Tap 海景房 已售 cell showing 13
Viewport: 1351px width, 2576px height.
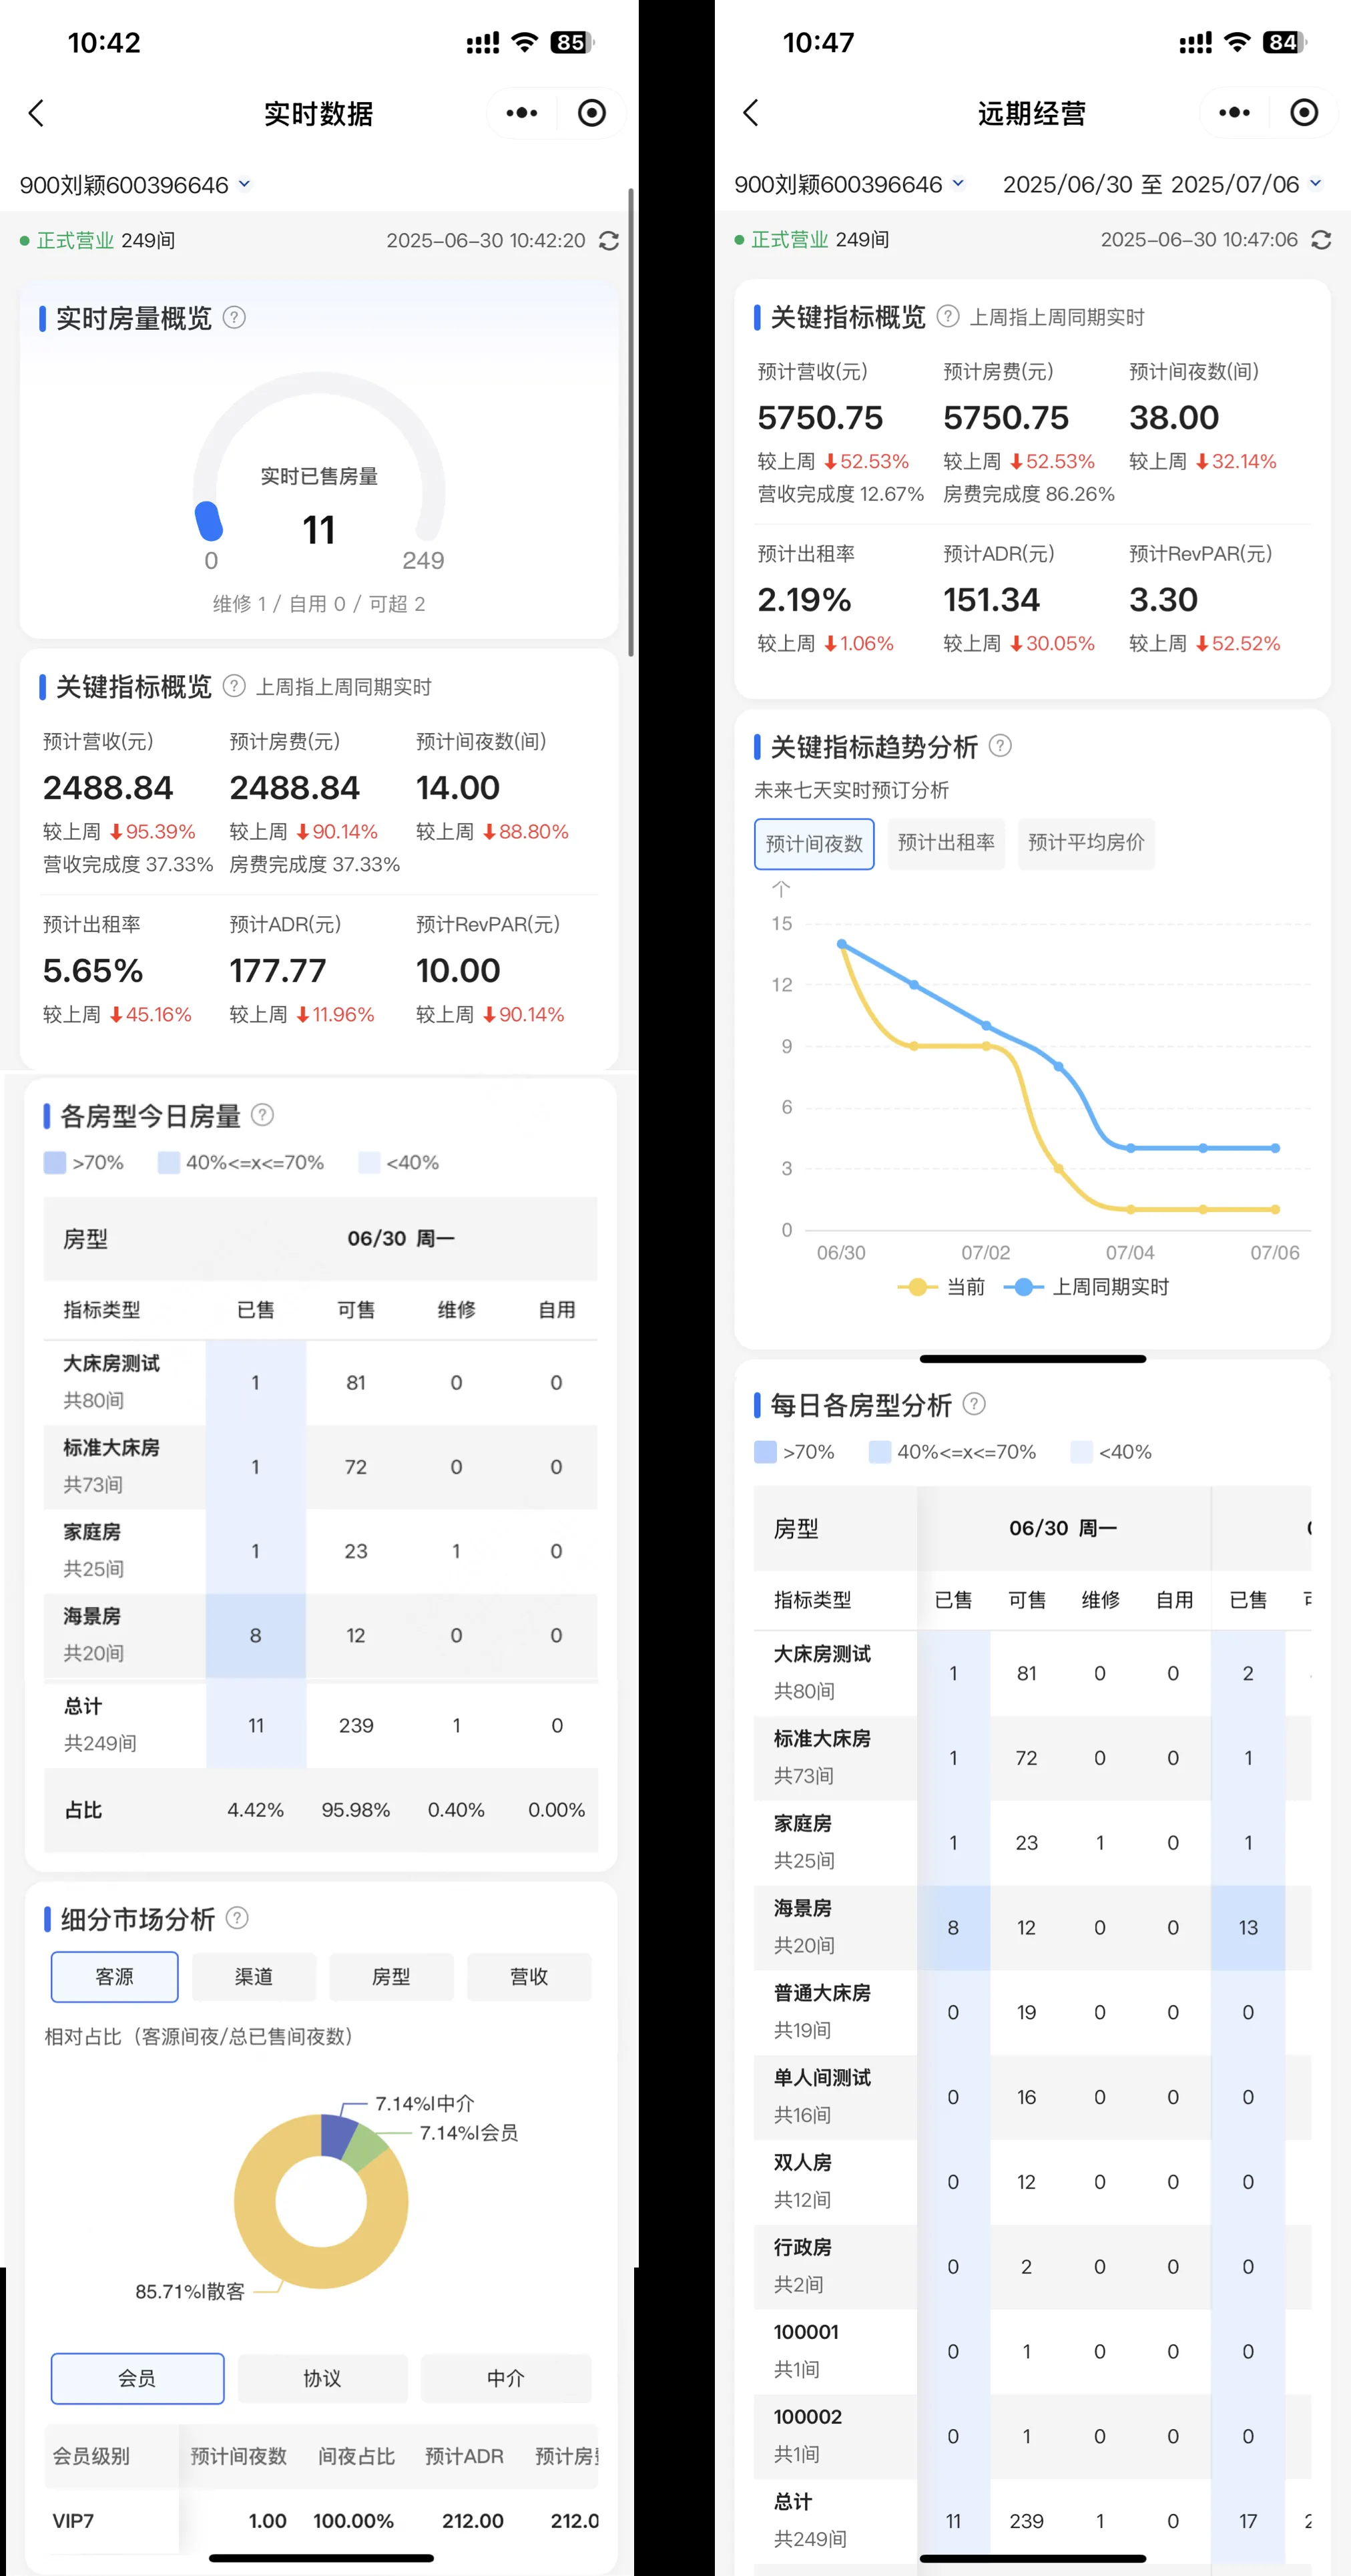(1248, 1927)
